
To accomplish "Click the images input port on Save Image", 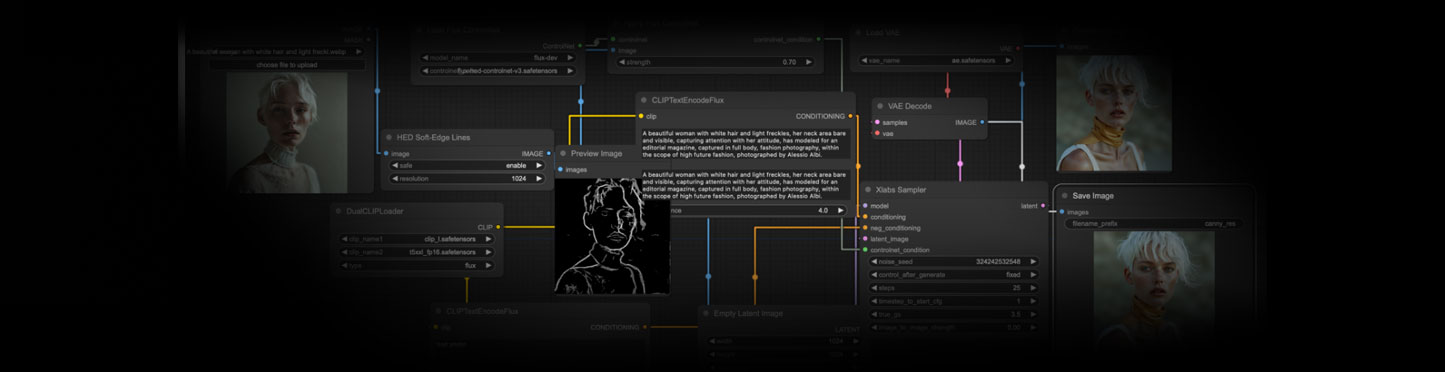I will coord(1062,212).
